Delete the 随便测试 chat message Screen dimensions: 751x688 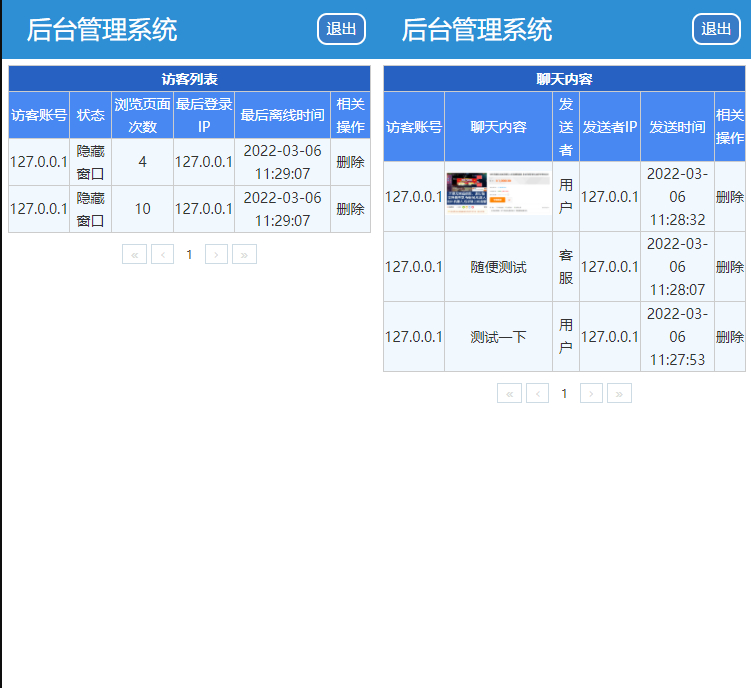pos(729,266)
